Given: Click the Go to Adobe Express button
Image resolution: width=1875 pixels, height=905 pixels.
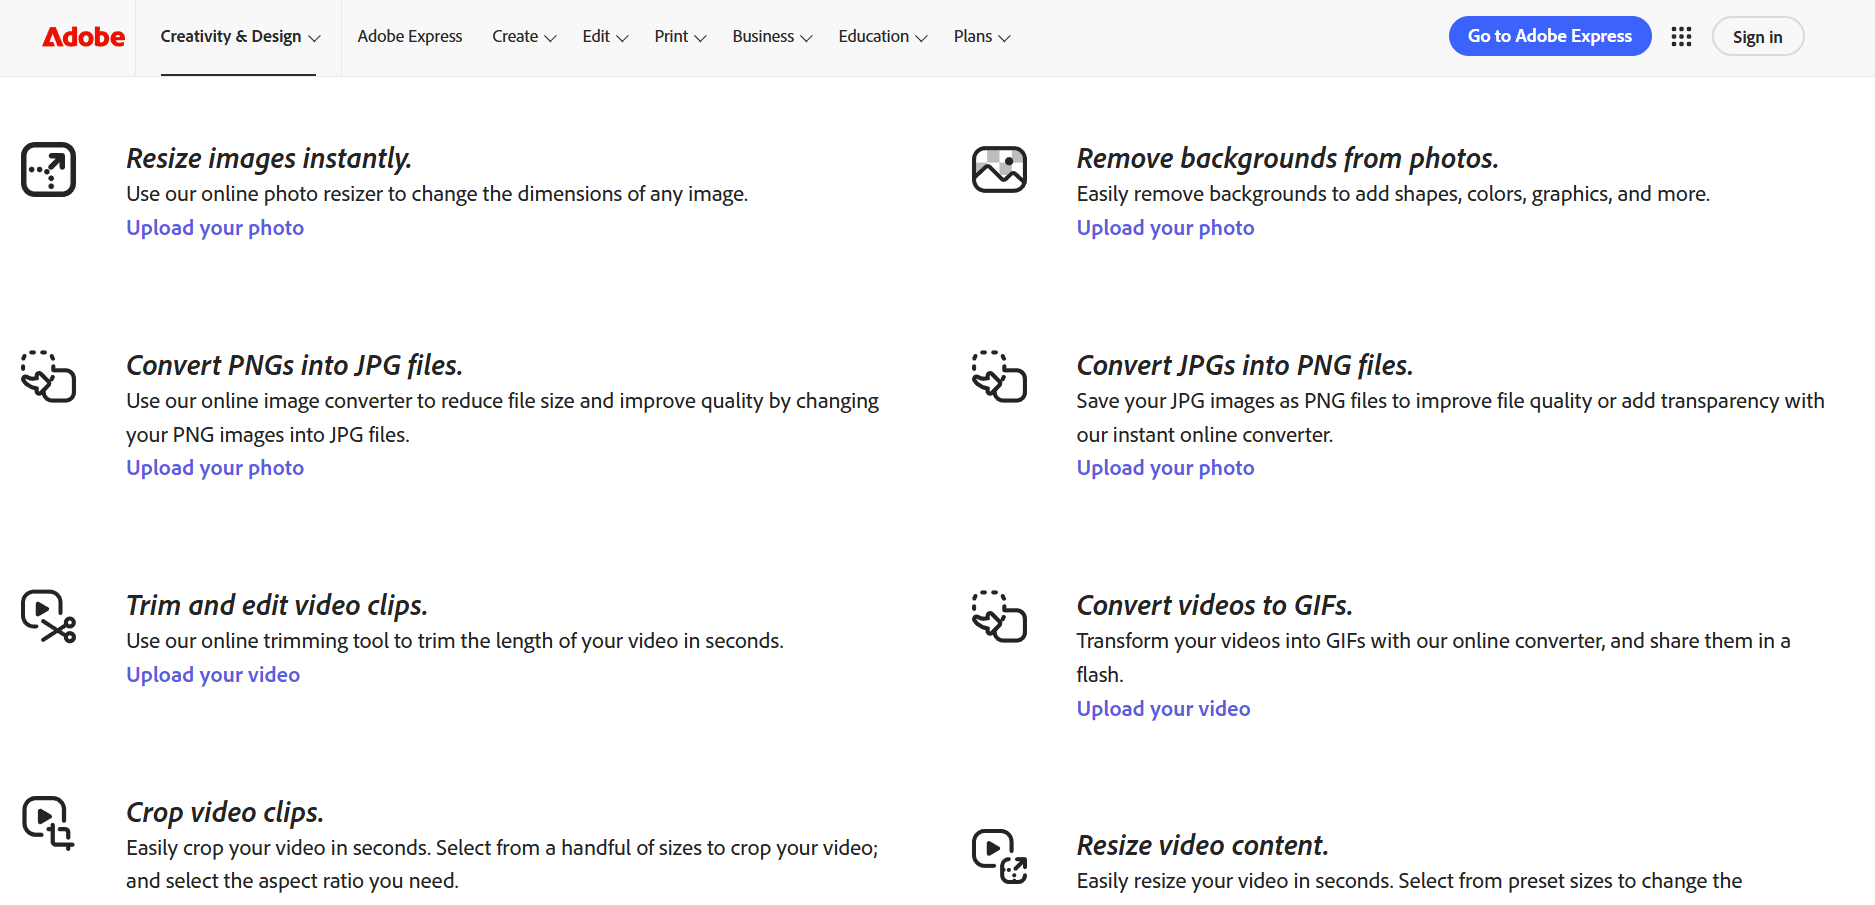Looking at the screenshot, I should 1549,36.
